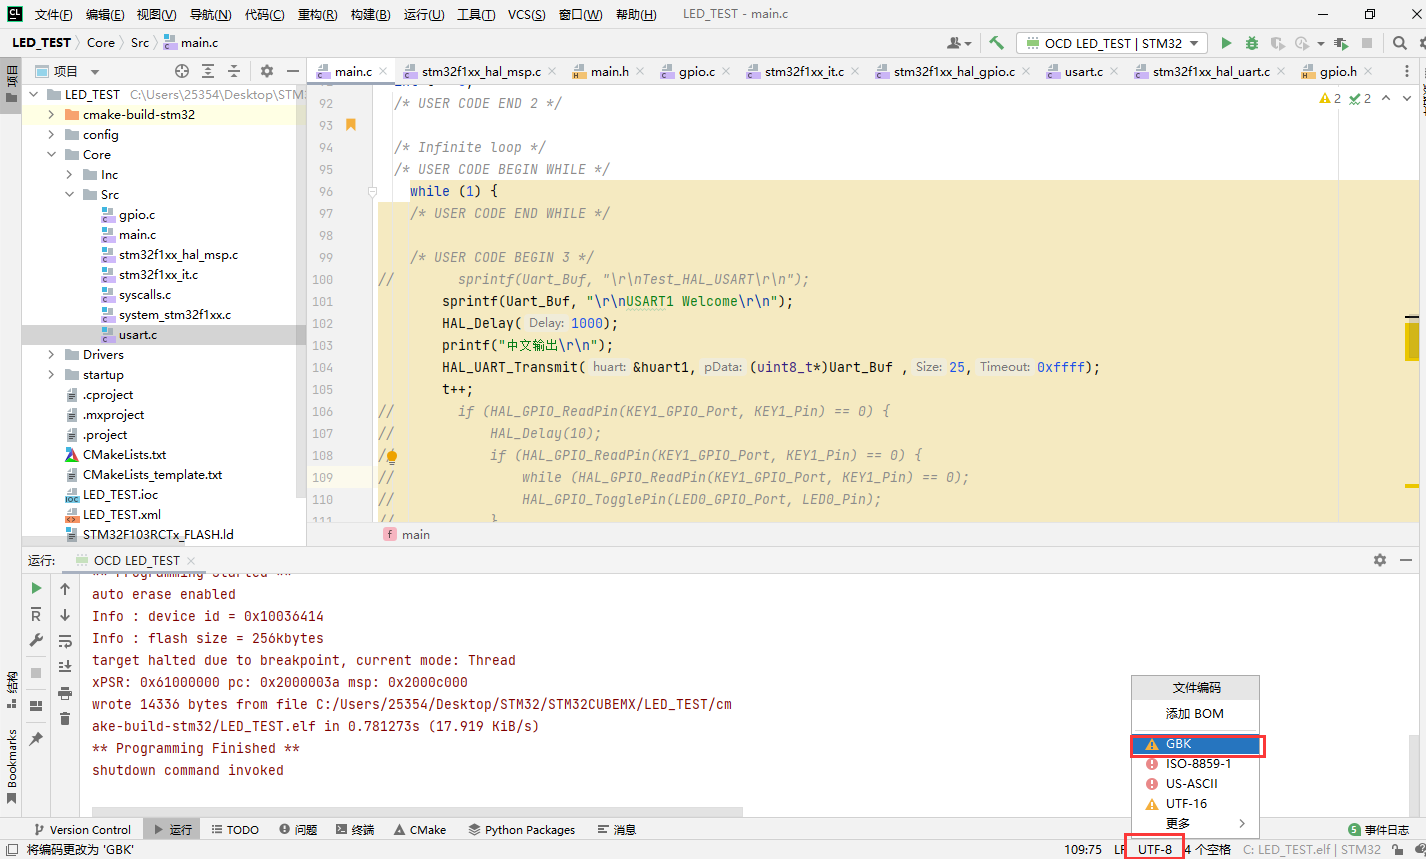Start debugging with the bug icon
The image size is (1426, 859).
tap(1252, 43)
